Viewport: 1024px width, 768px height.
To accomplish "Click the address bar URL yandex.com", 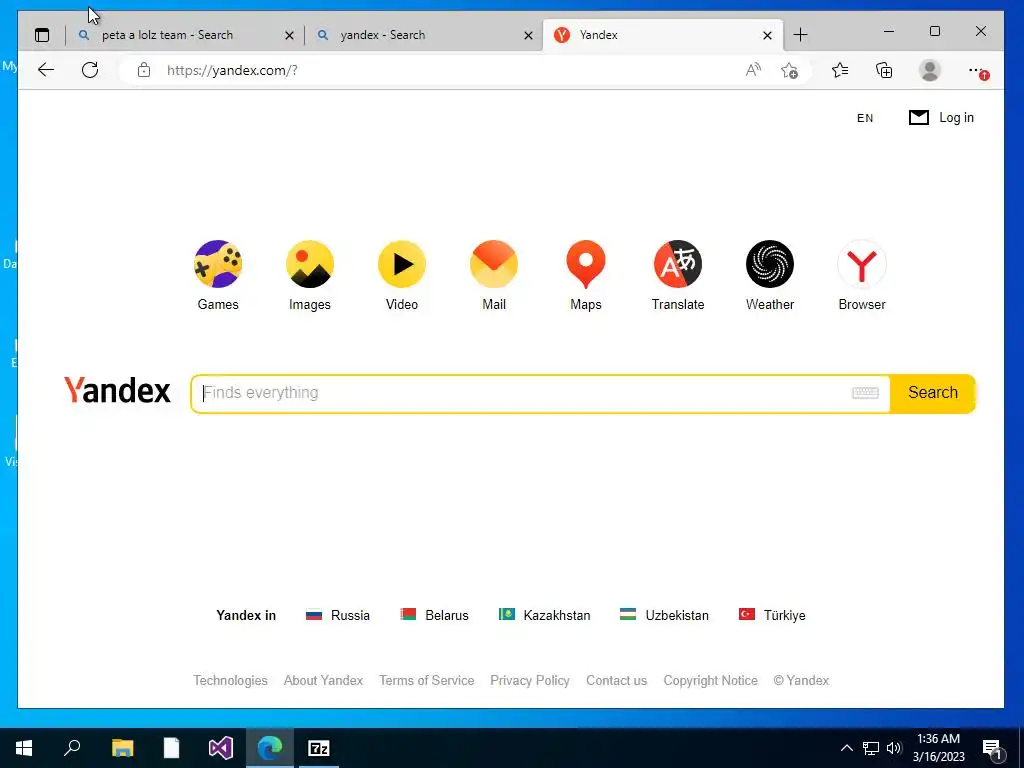I will click(232, 71).
